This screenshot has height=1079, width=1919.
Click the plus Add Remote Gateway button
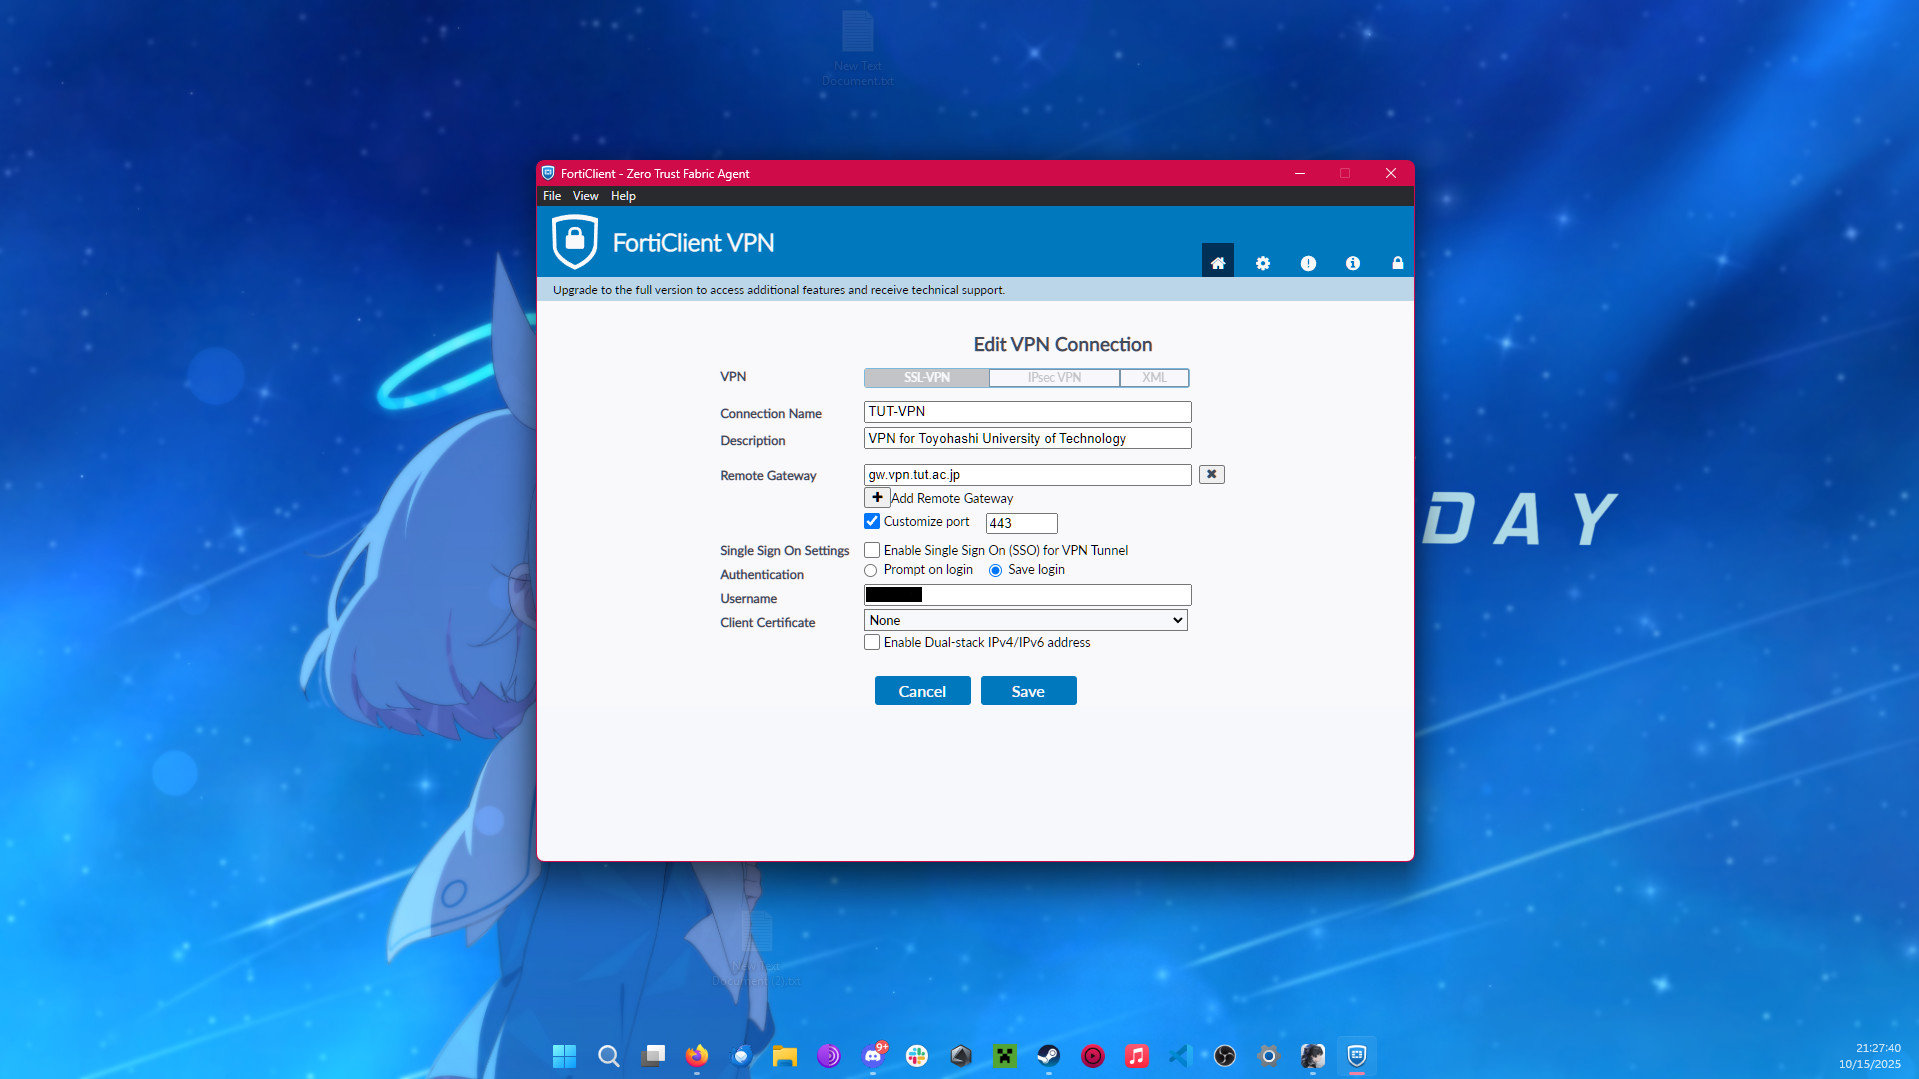[x=877, y=497]
